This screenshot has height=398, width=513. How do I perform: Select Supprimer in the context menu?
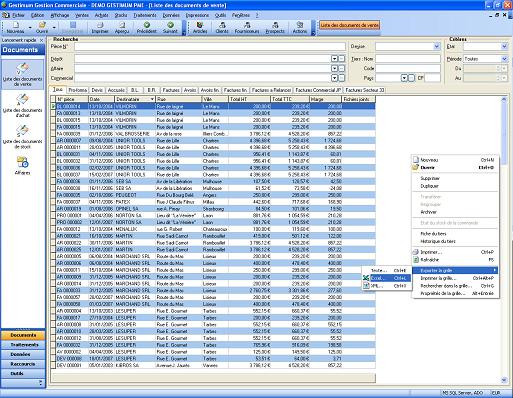[455, 178]
